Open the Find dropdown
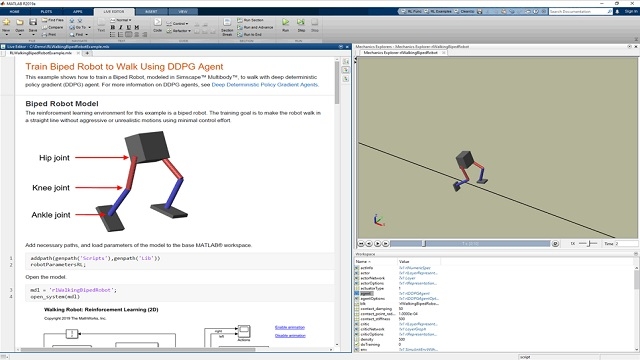Viewport: 640px width, 360px height. tap(78, 35)
